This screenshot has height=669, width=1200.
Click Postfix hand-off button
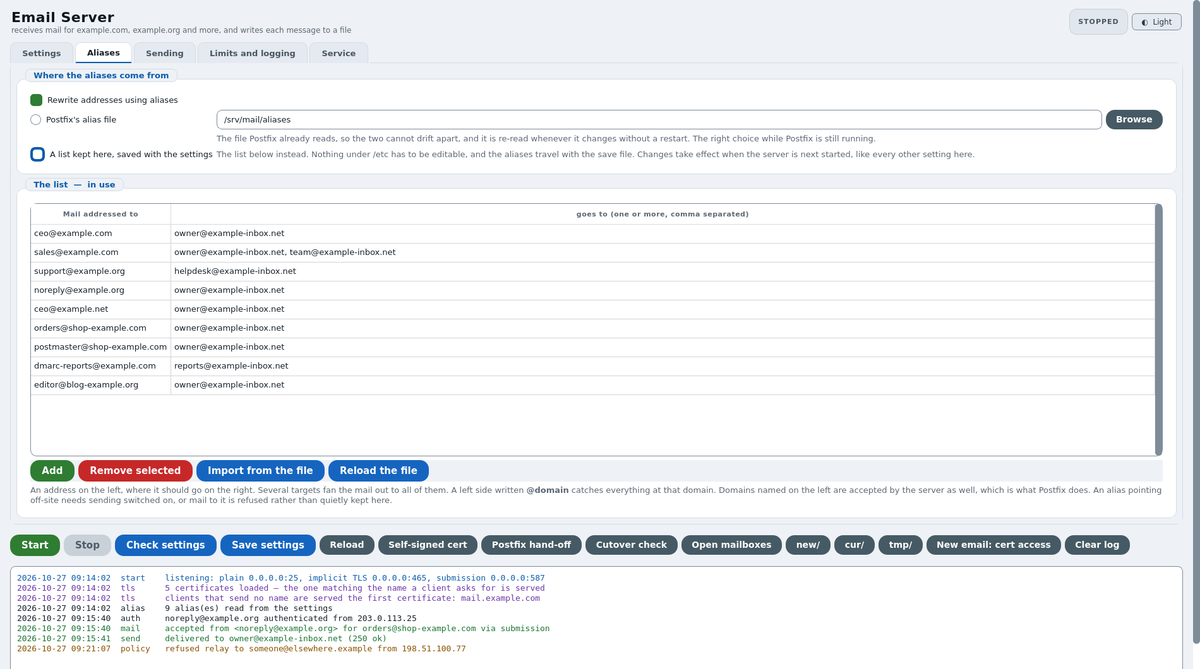pos(531,545)
